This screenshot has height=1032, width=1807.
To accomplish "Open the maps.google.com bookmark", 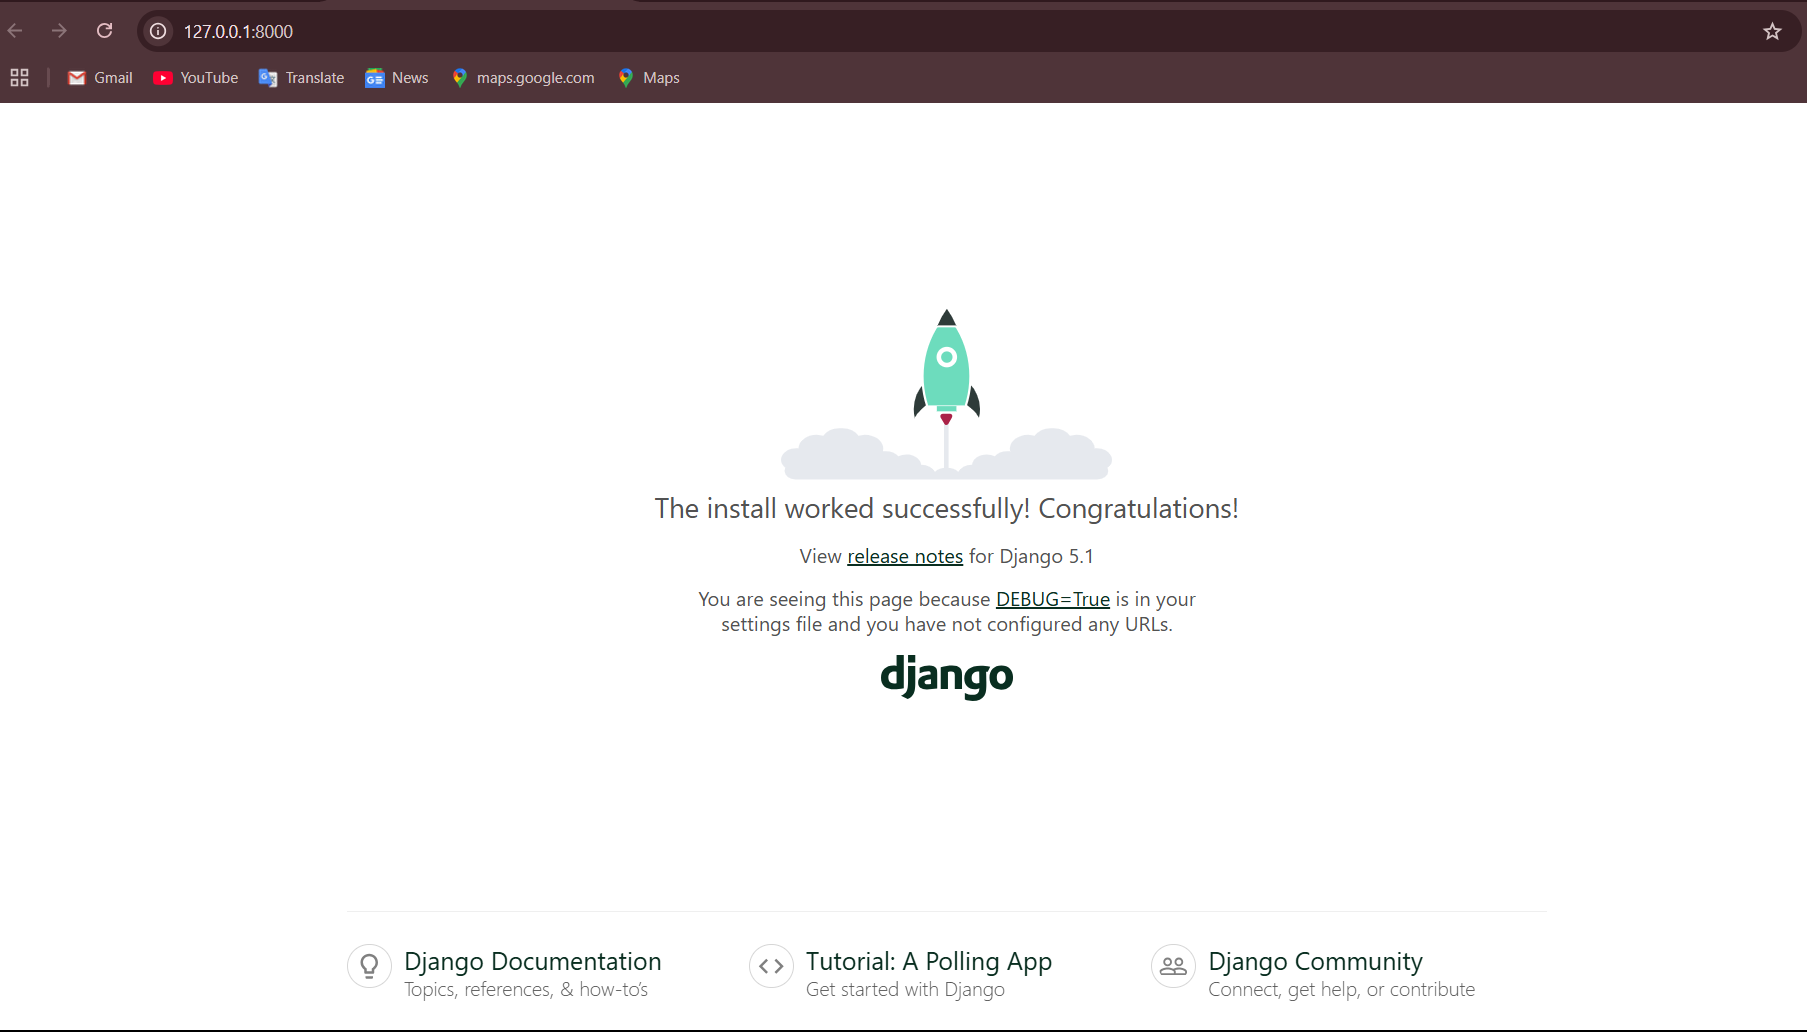I will (522, 78).
